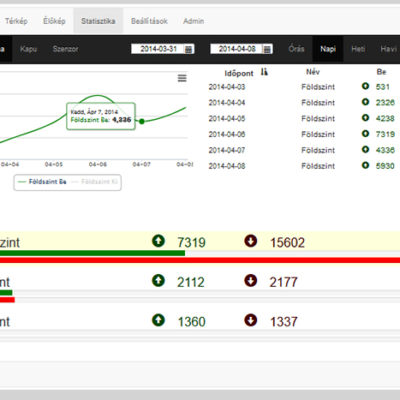Select the 2014-04-07 date cell
Screen dimensions: 400x400
coord(227,150)
